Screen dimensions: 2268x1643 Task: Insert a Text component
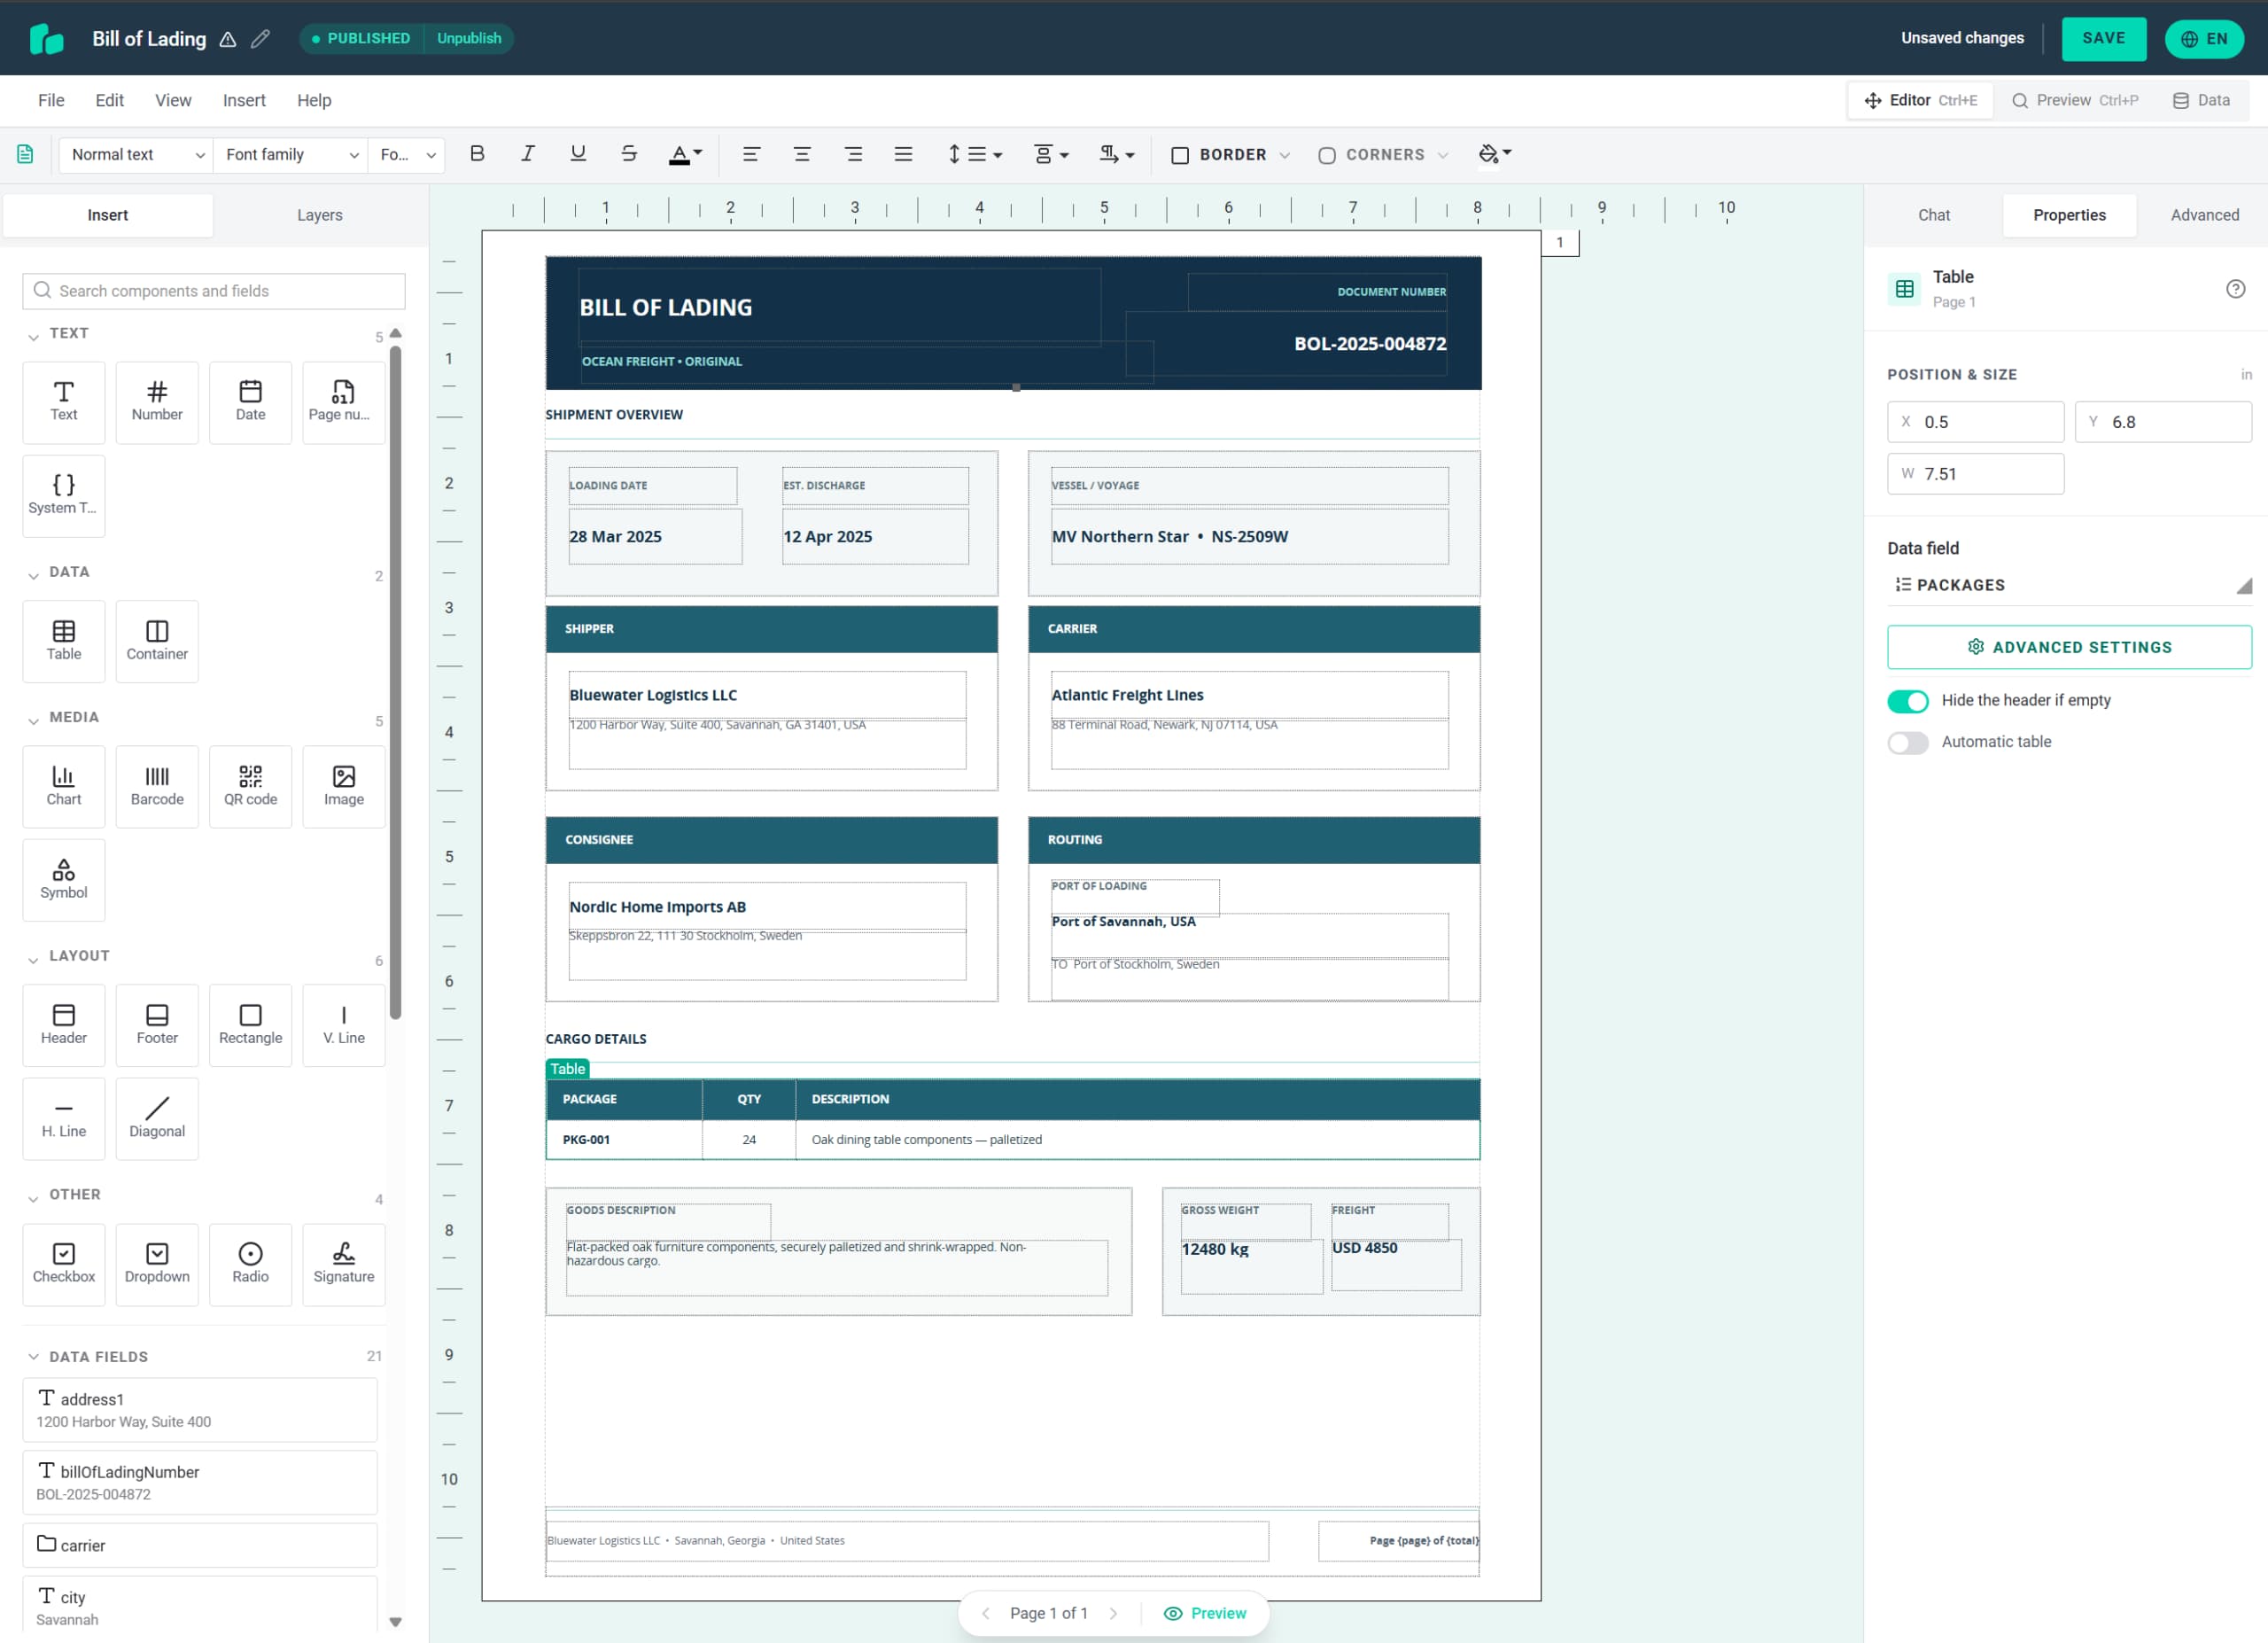63,402
